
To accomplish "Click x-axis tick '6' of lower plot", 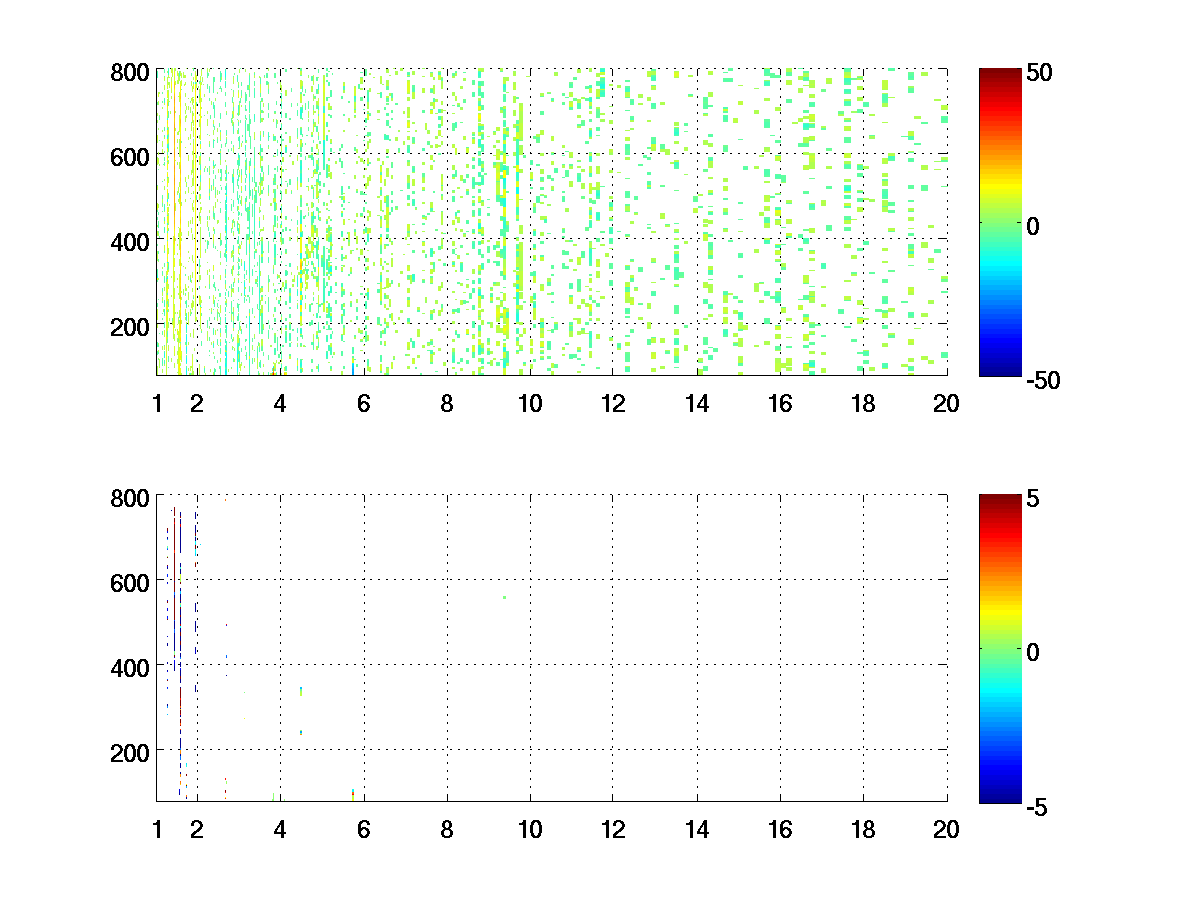I will coord(363,829).
